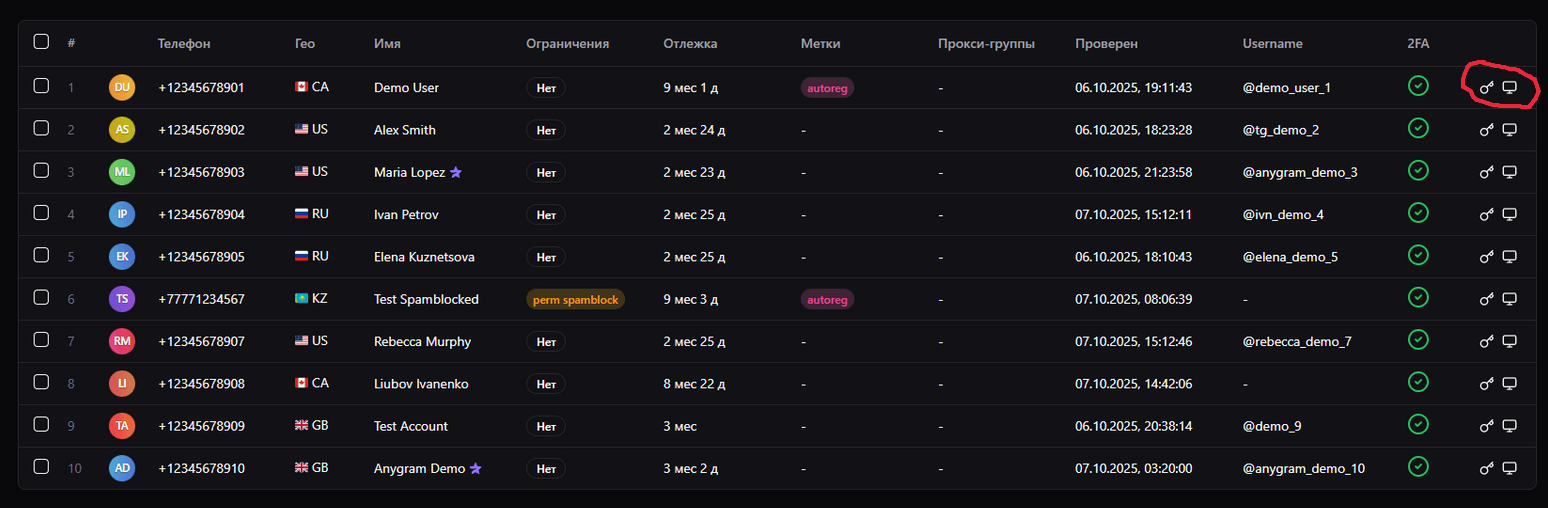The height and width of the screenshot is (508, 1548).
Task: Click the key icon for Ivan Petrov
Action: pos(1486,215)
